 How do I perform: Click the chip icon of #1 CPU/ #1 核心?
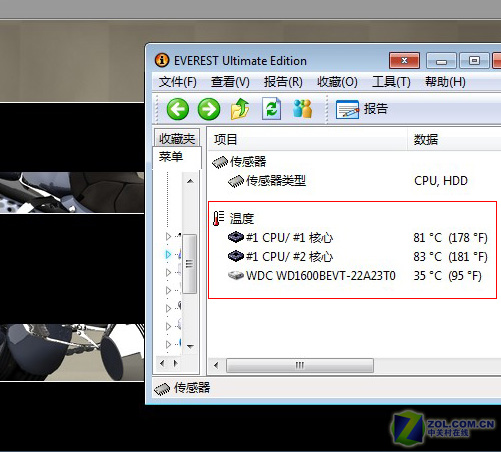coord(236,237)
